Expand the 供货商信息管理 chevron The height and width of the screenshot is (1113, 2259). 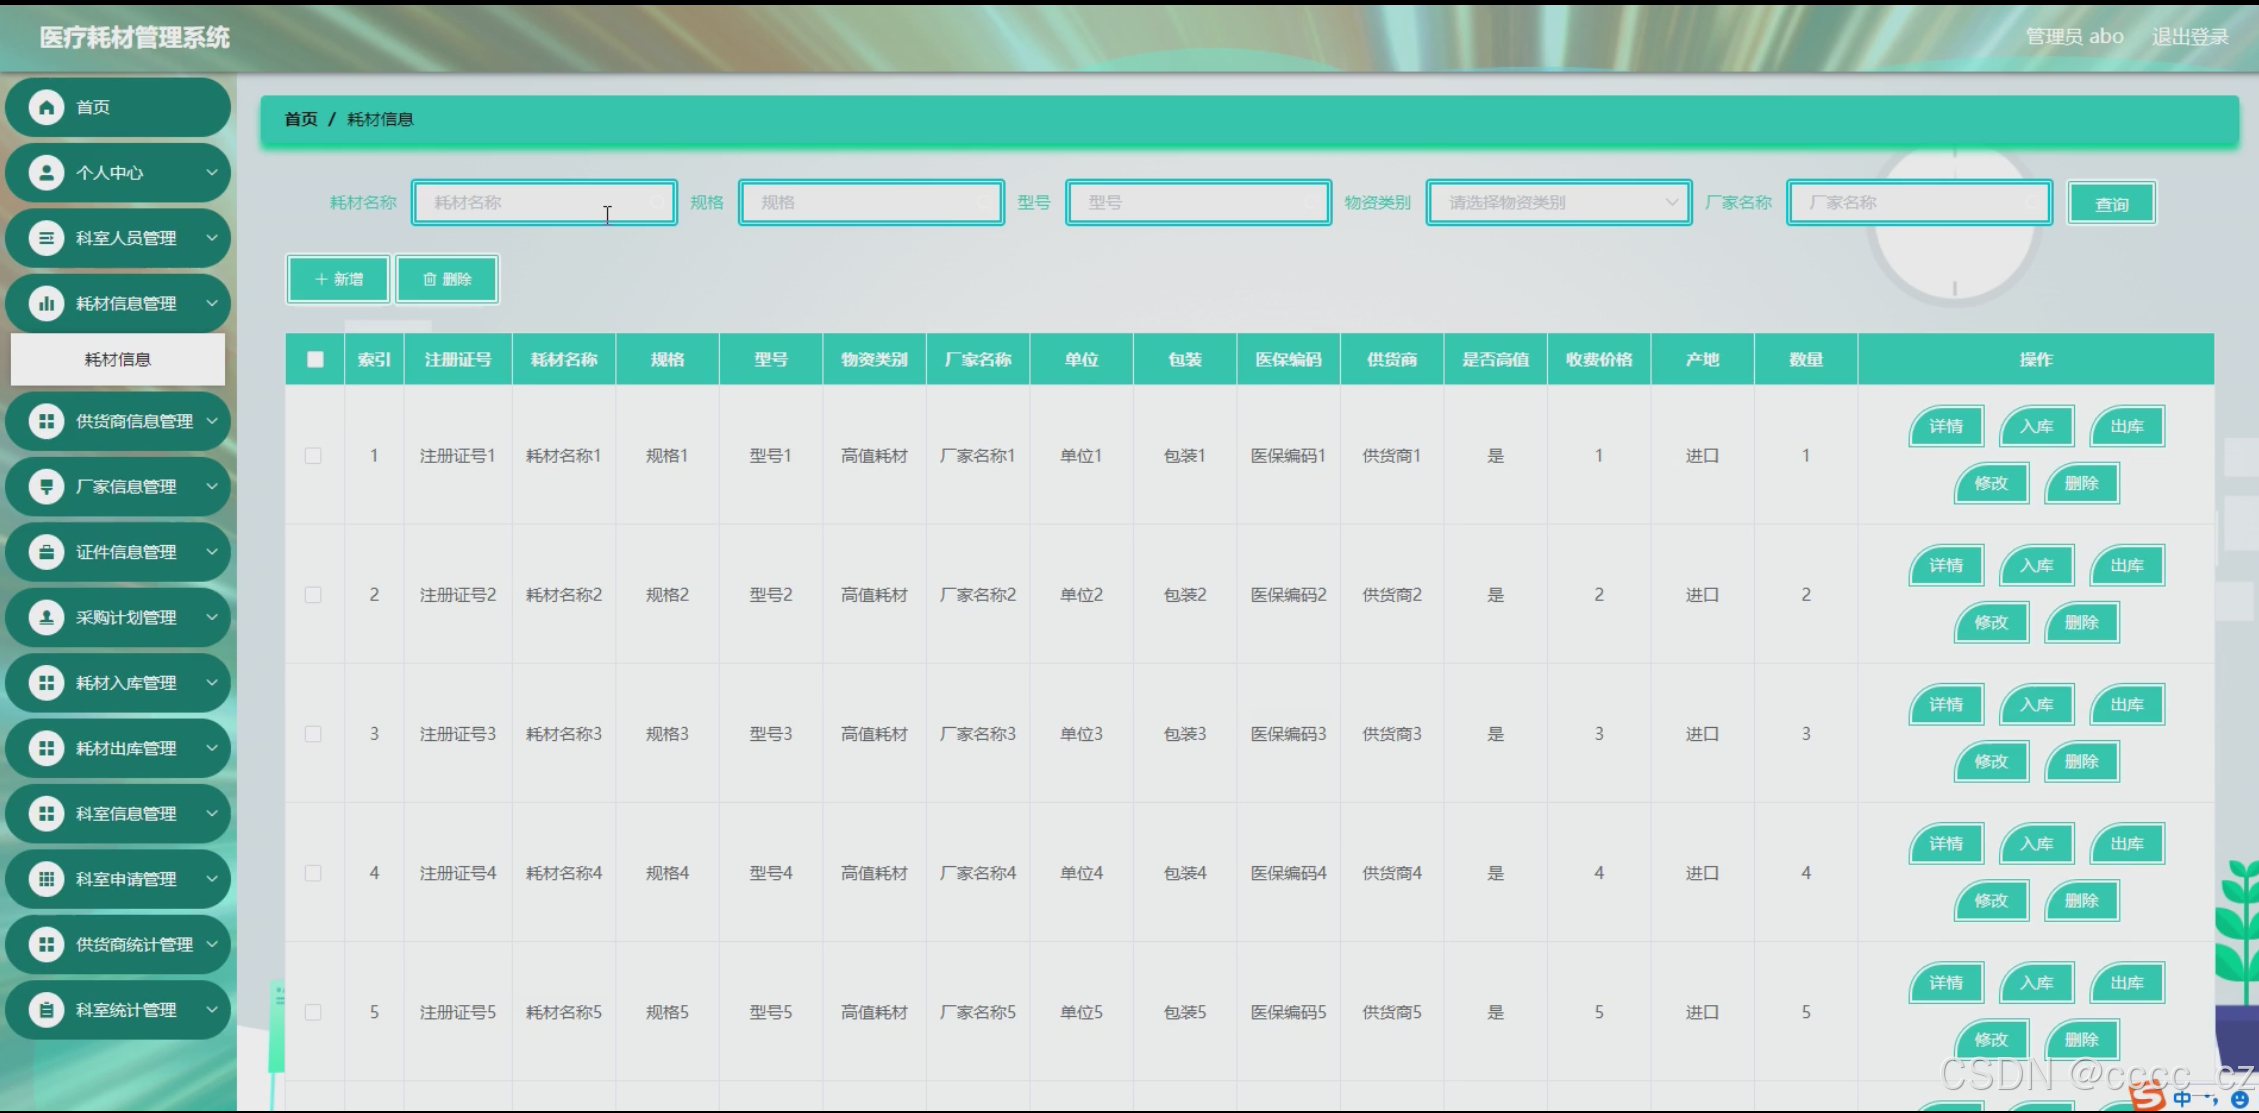212,421
